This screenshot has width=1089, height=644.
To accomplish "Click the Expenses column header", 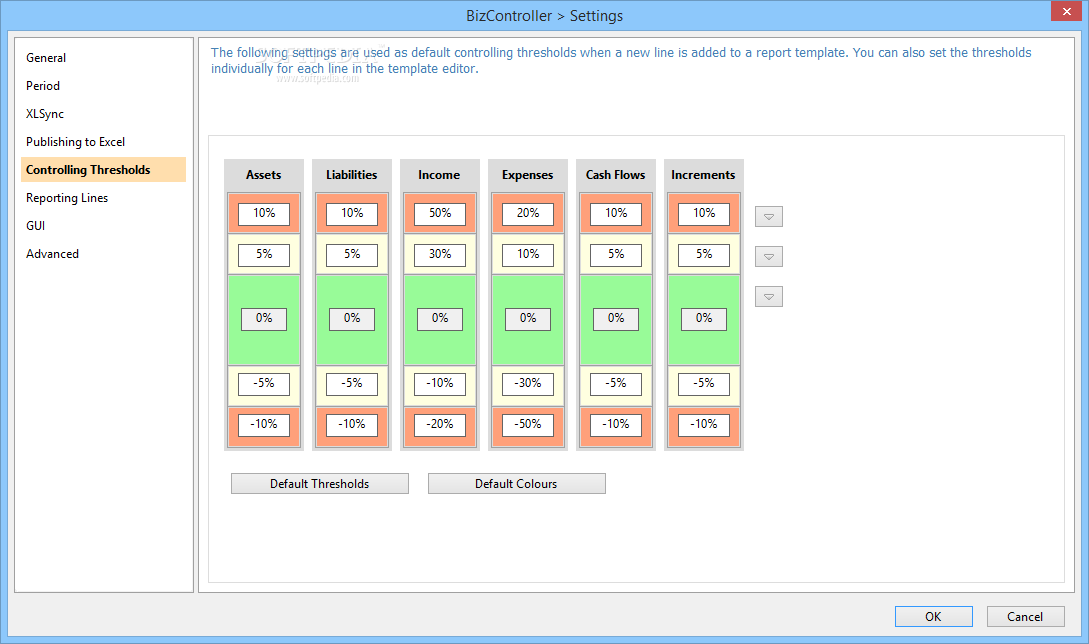I will pos(528,175).
